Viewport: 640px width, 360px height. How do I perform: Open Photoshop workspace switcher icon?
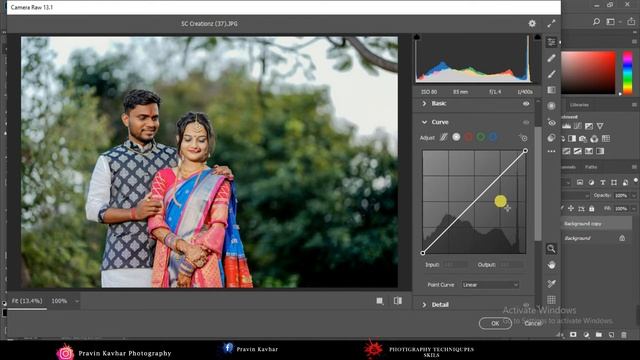pyautogui.click(x=611, y=21)
